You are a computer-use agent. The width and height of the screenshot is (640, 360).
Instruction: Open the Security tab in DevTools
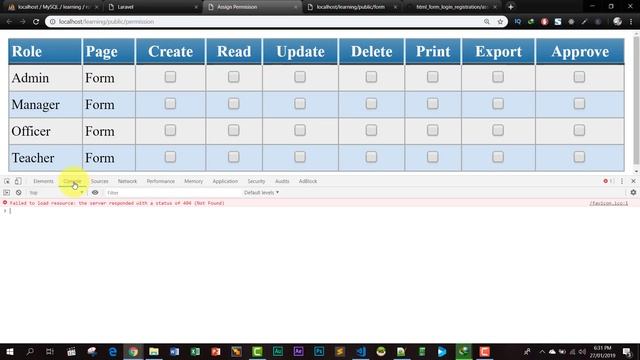[256, 181]
